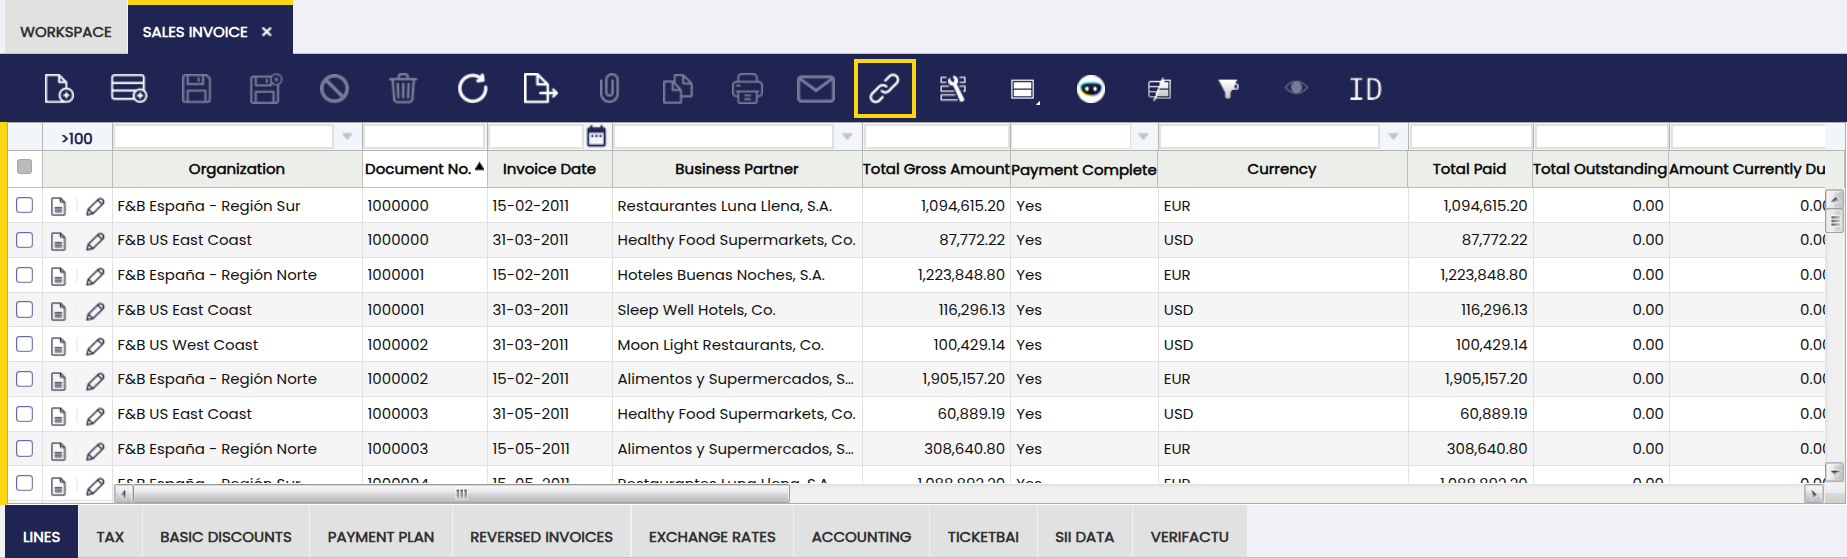Check the box for Restaurantes Luna Llena row

[25, 206]
